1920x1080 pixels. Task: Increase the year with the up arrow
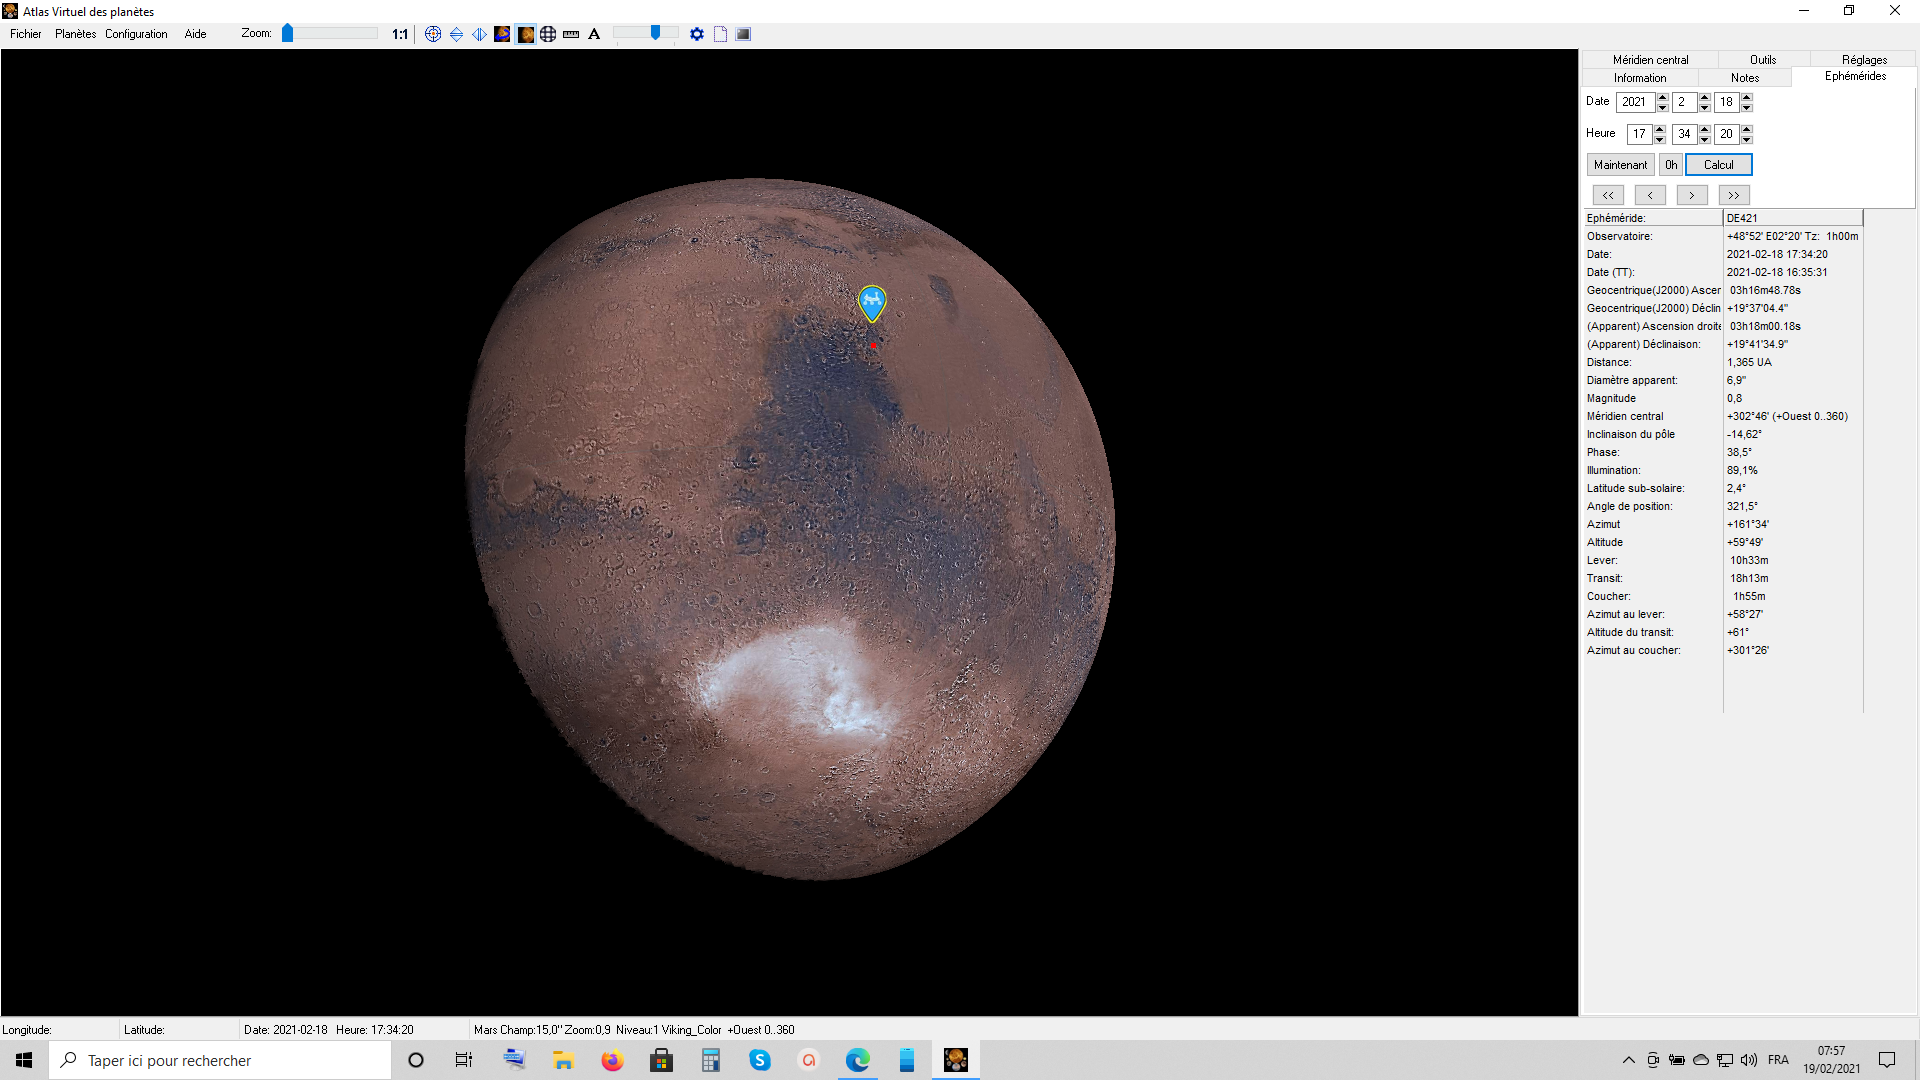point(1662,98)
